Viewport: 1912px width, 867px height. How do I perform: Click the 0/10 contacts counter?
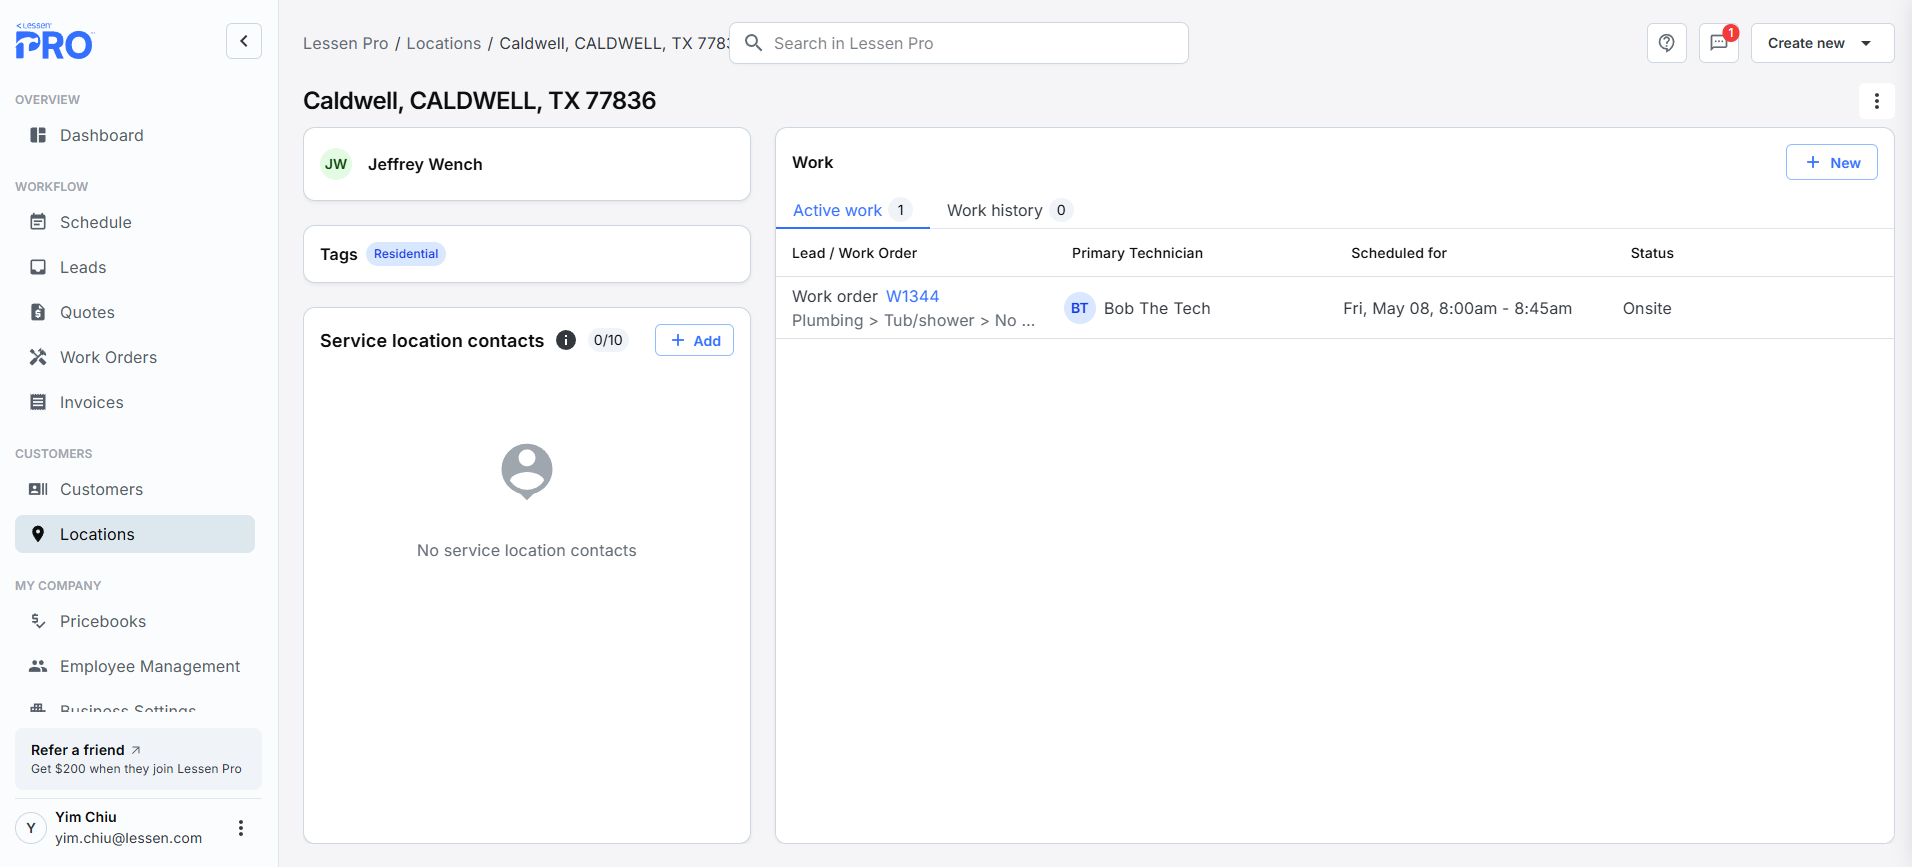[608, 340]
